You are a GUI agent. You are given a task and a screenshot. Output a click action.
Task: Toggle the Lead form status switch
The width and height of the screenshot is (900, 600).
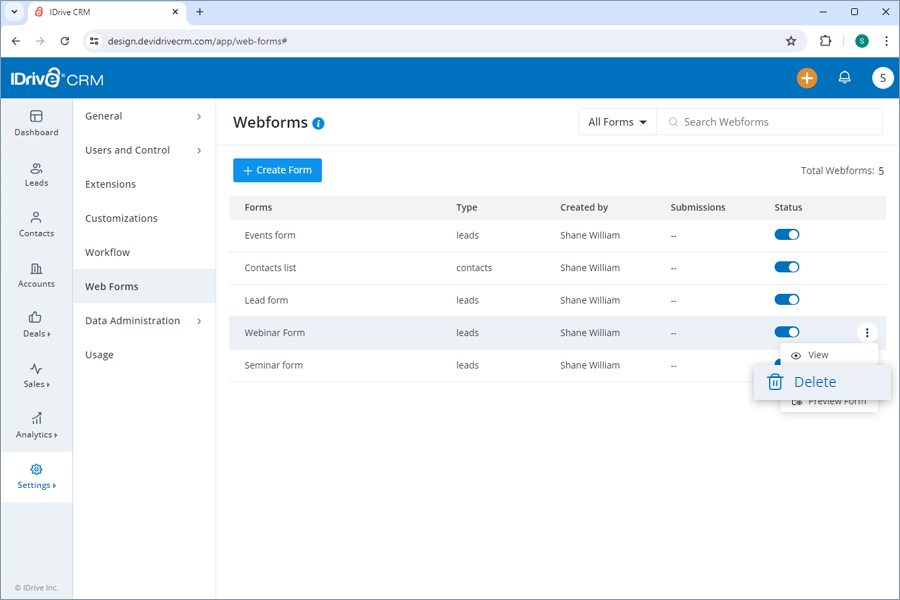coord(787,299)
